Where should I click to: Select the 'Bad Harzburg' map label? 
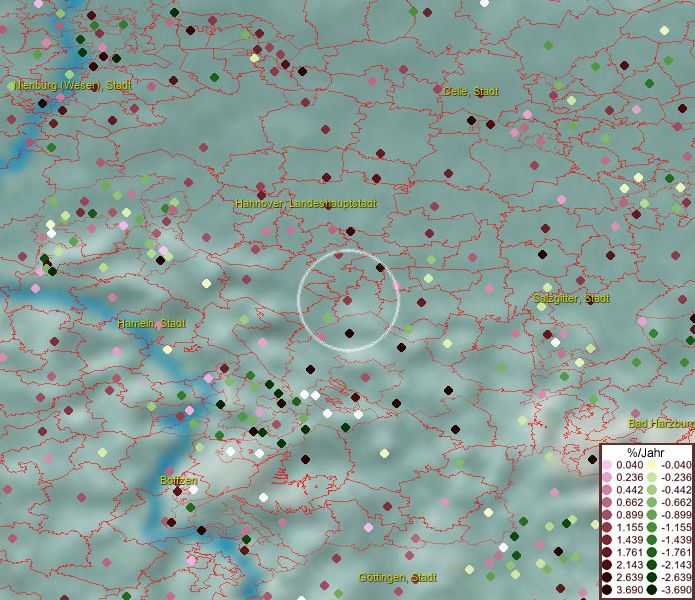pyautogui.click(x=661, y=424)
